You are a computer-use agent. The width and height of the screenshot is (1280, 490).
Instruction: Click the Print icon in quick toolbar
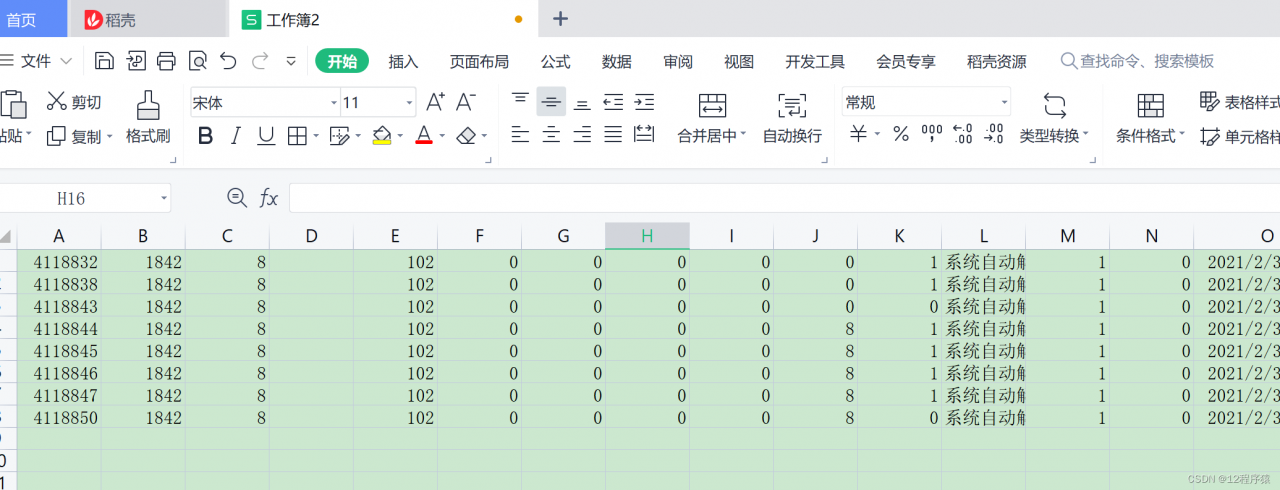pyautogui.click(x=167, y=61)
